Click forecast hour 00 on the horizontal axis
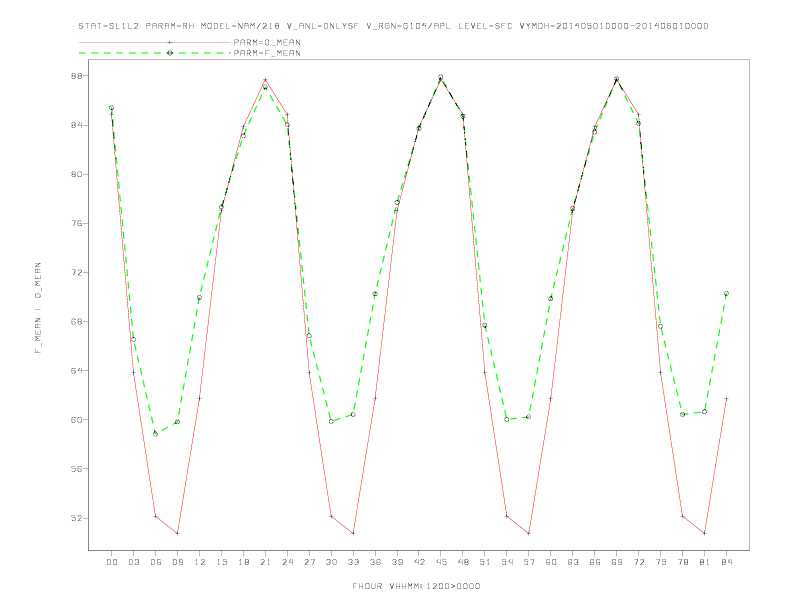Screen dimensions: 792x612 [112, 562]
